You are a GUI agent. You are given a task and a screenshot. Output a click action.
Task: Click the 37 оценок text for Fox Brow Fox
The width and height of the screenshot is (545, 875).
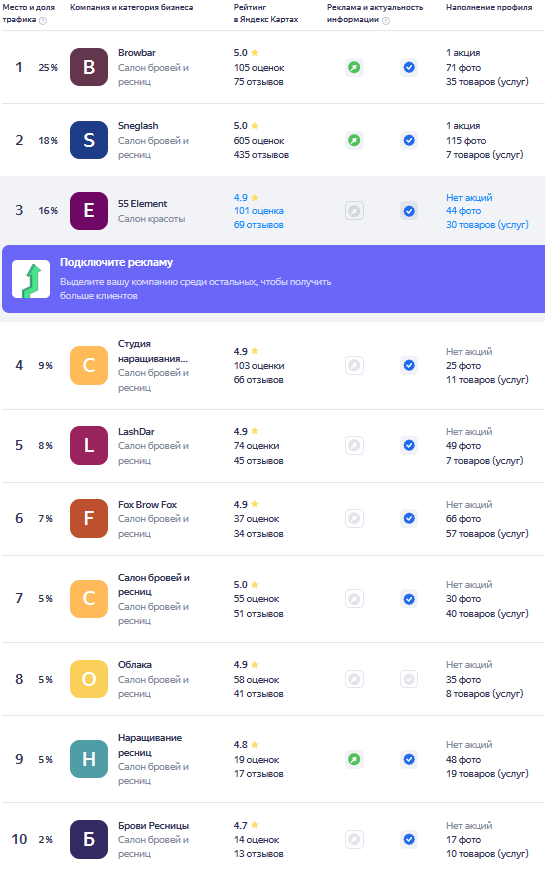257,518
